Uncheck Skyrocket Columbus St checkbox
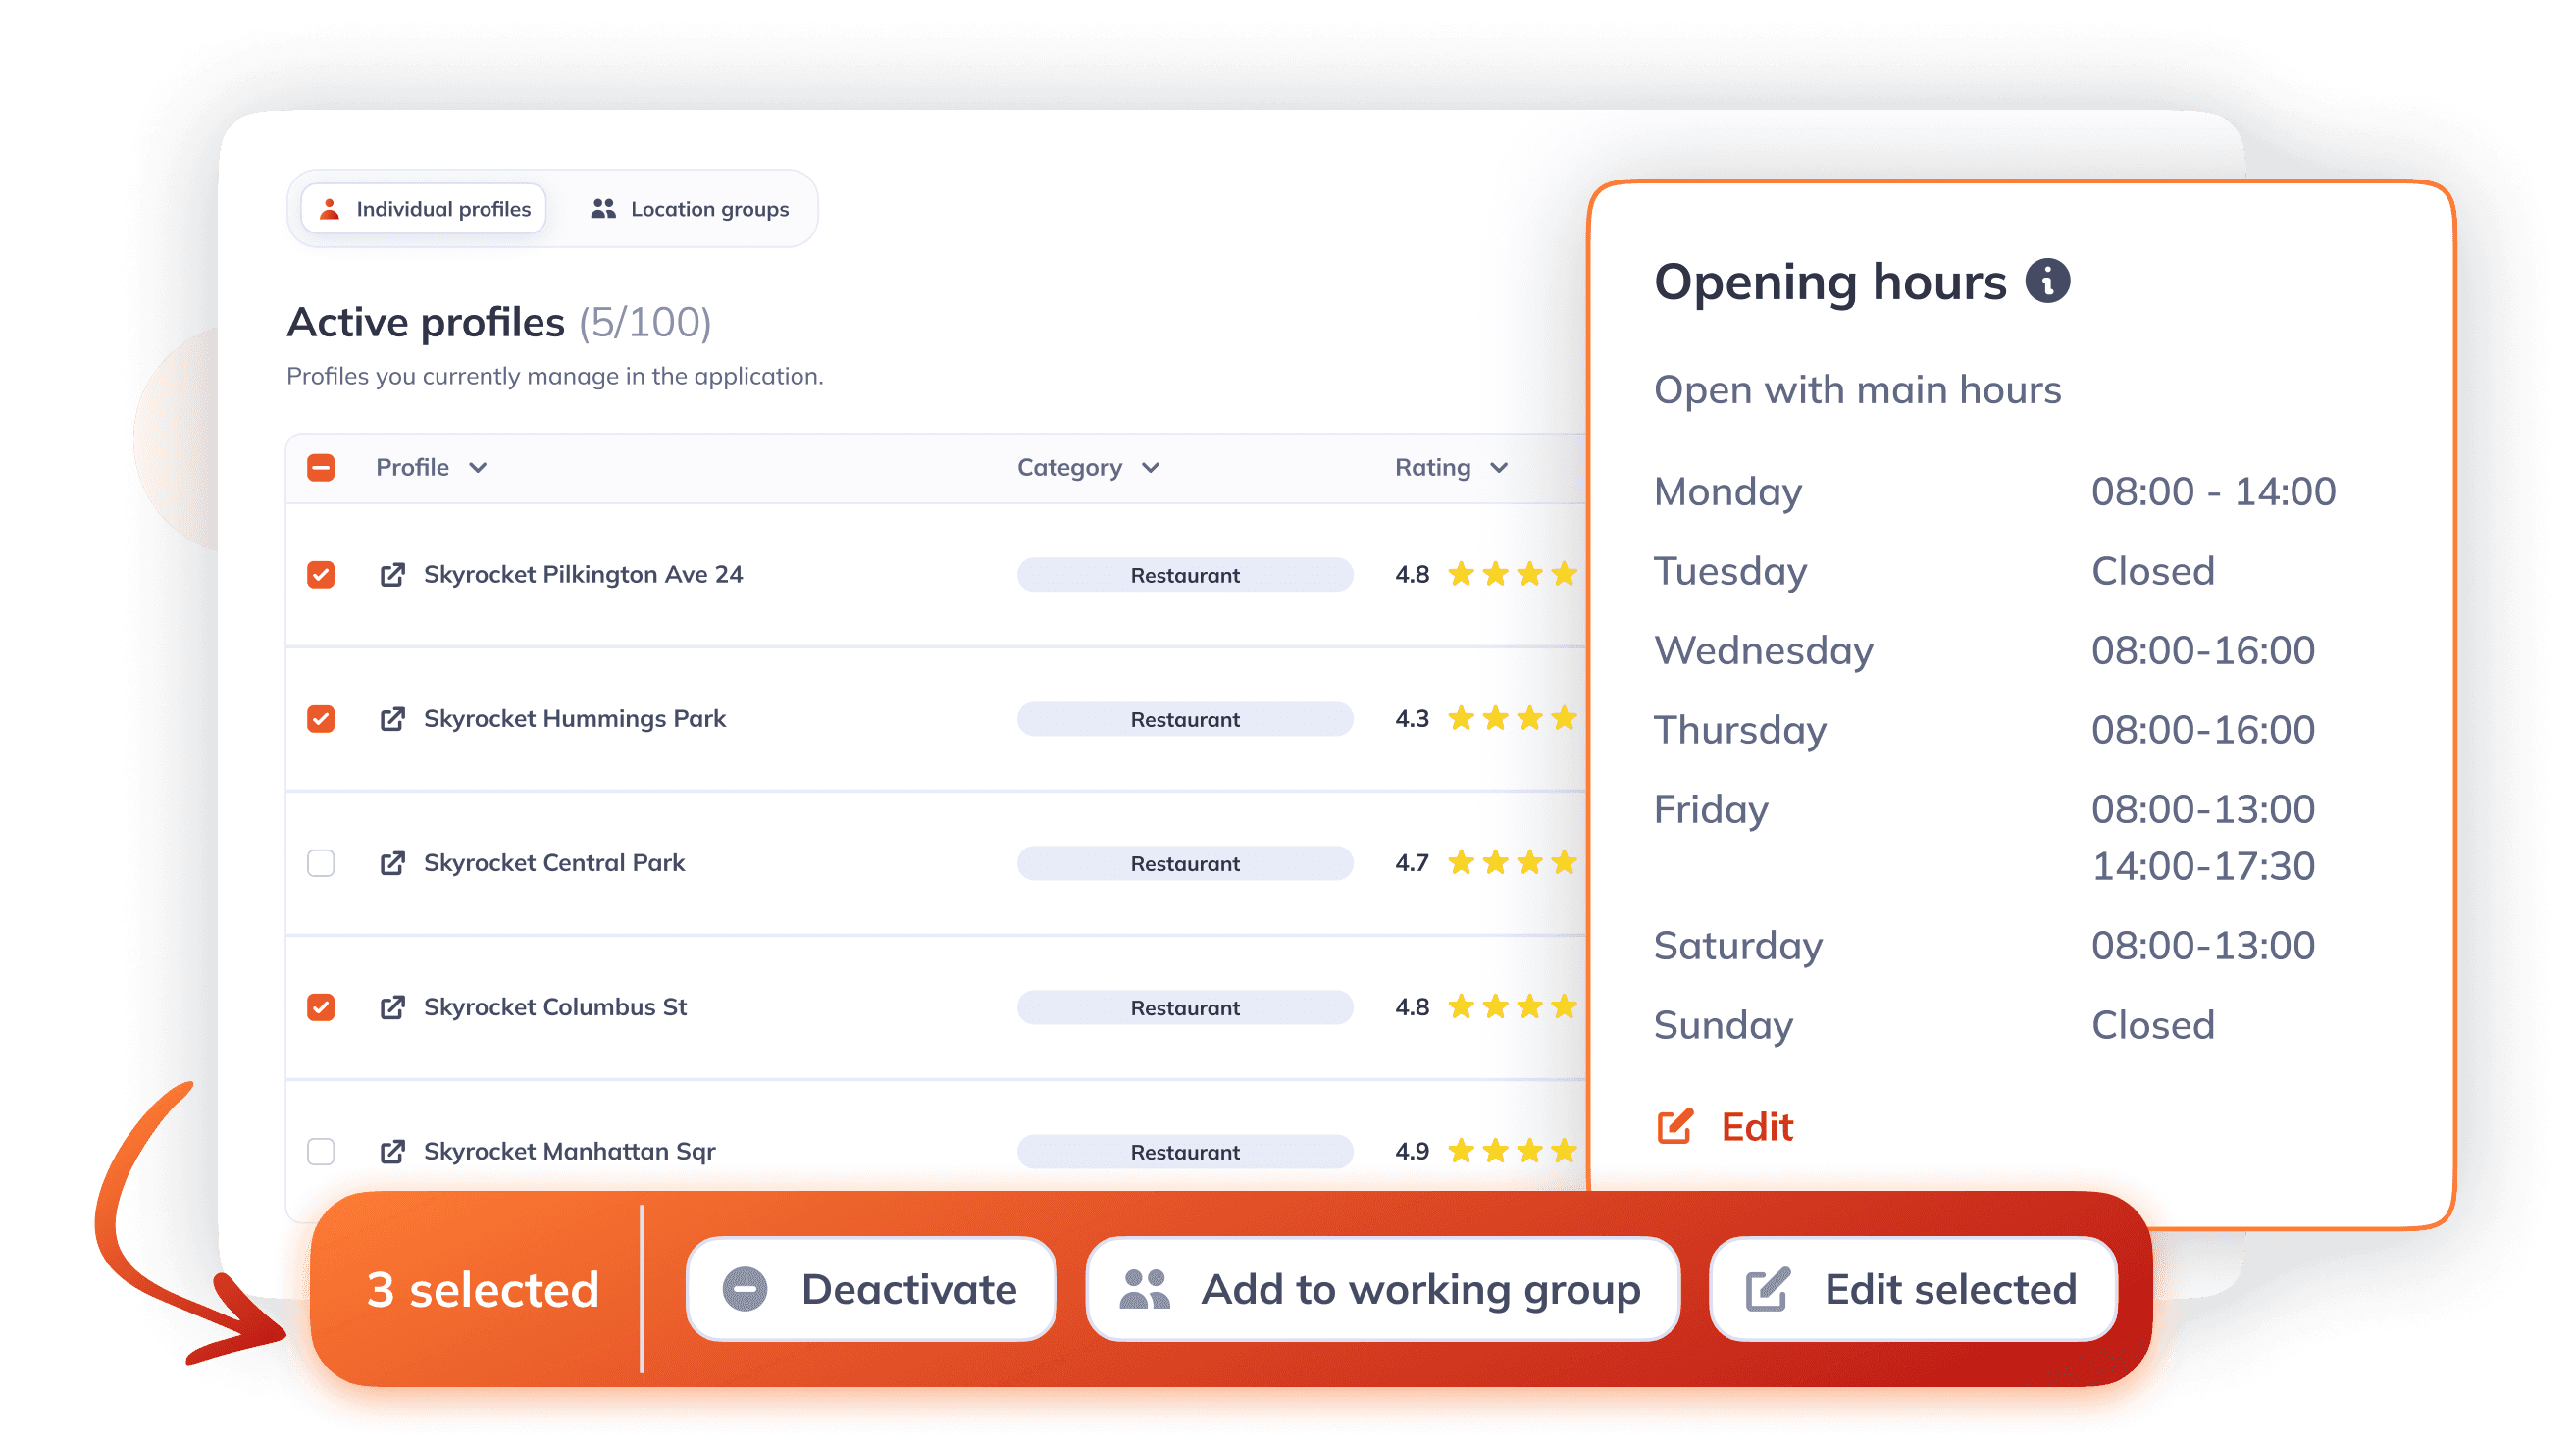2576x1443 pixels. (321, 1006)
